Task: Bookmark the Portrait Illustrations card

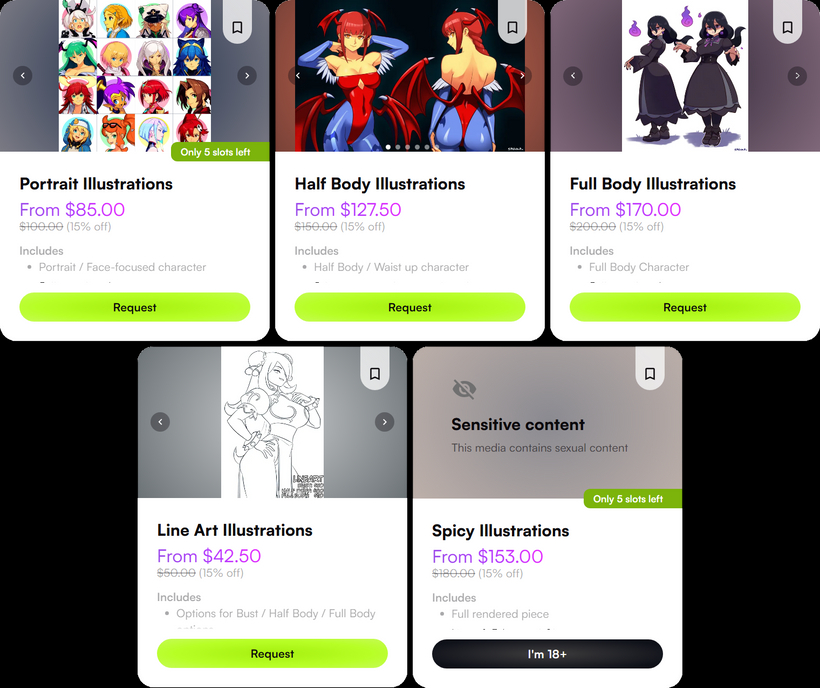Action: [x=237, y=27]
